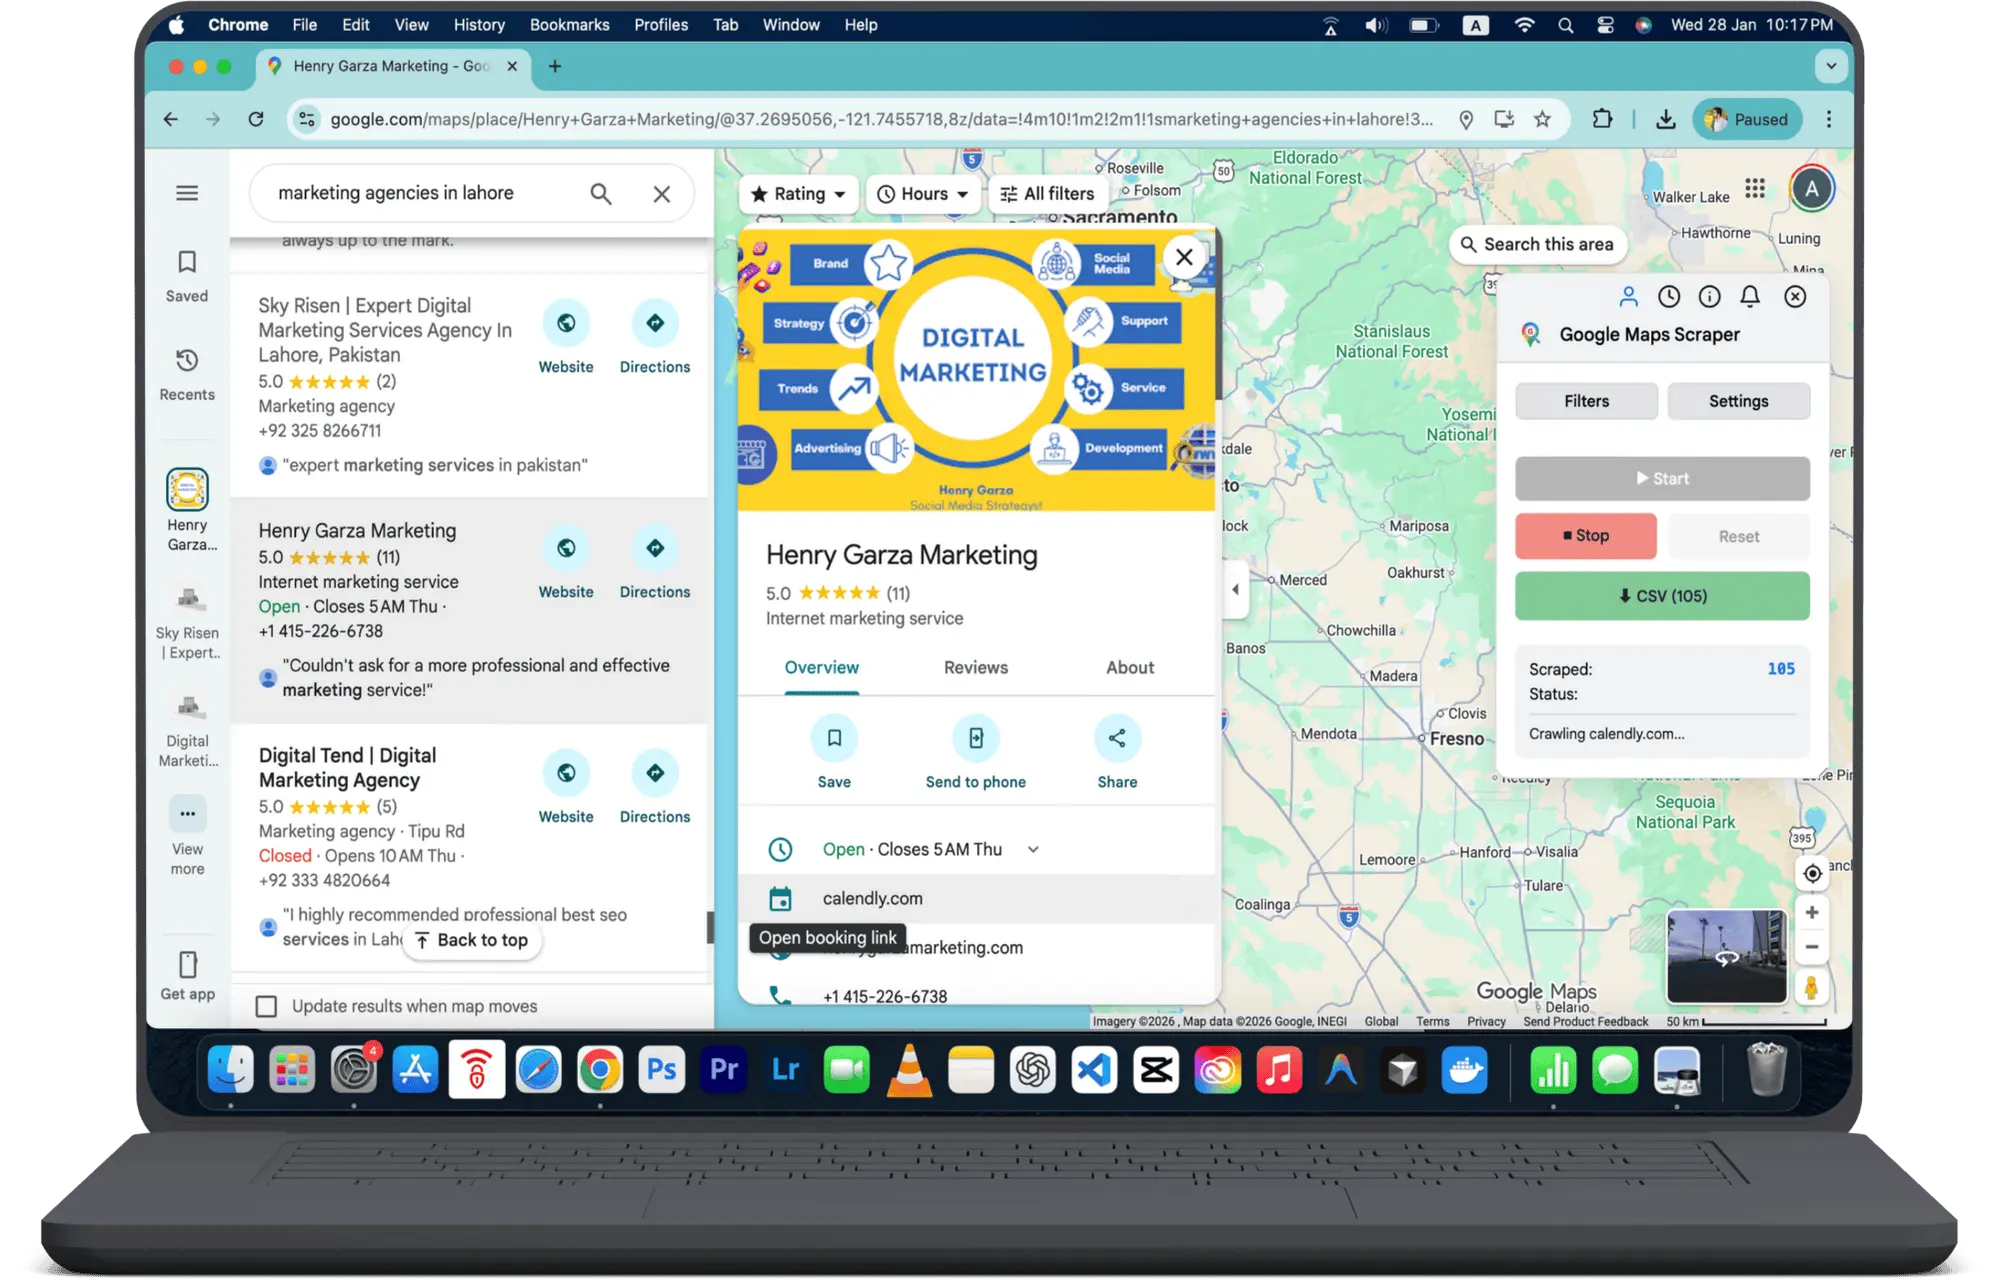The image size is (2000, 1281).
Task: Switch to the Reviews tab
Action: pyautogui.click(x=976, y=668)
